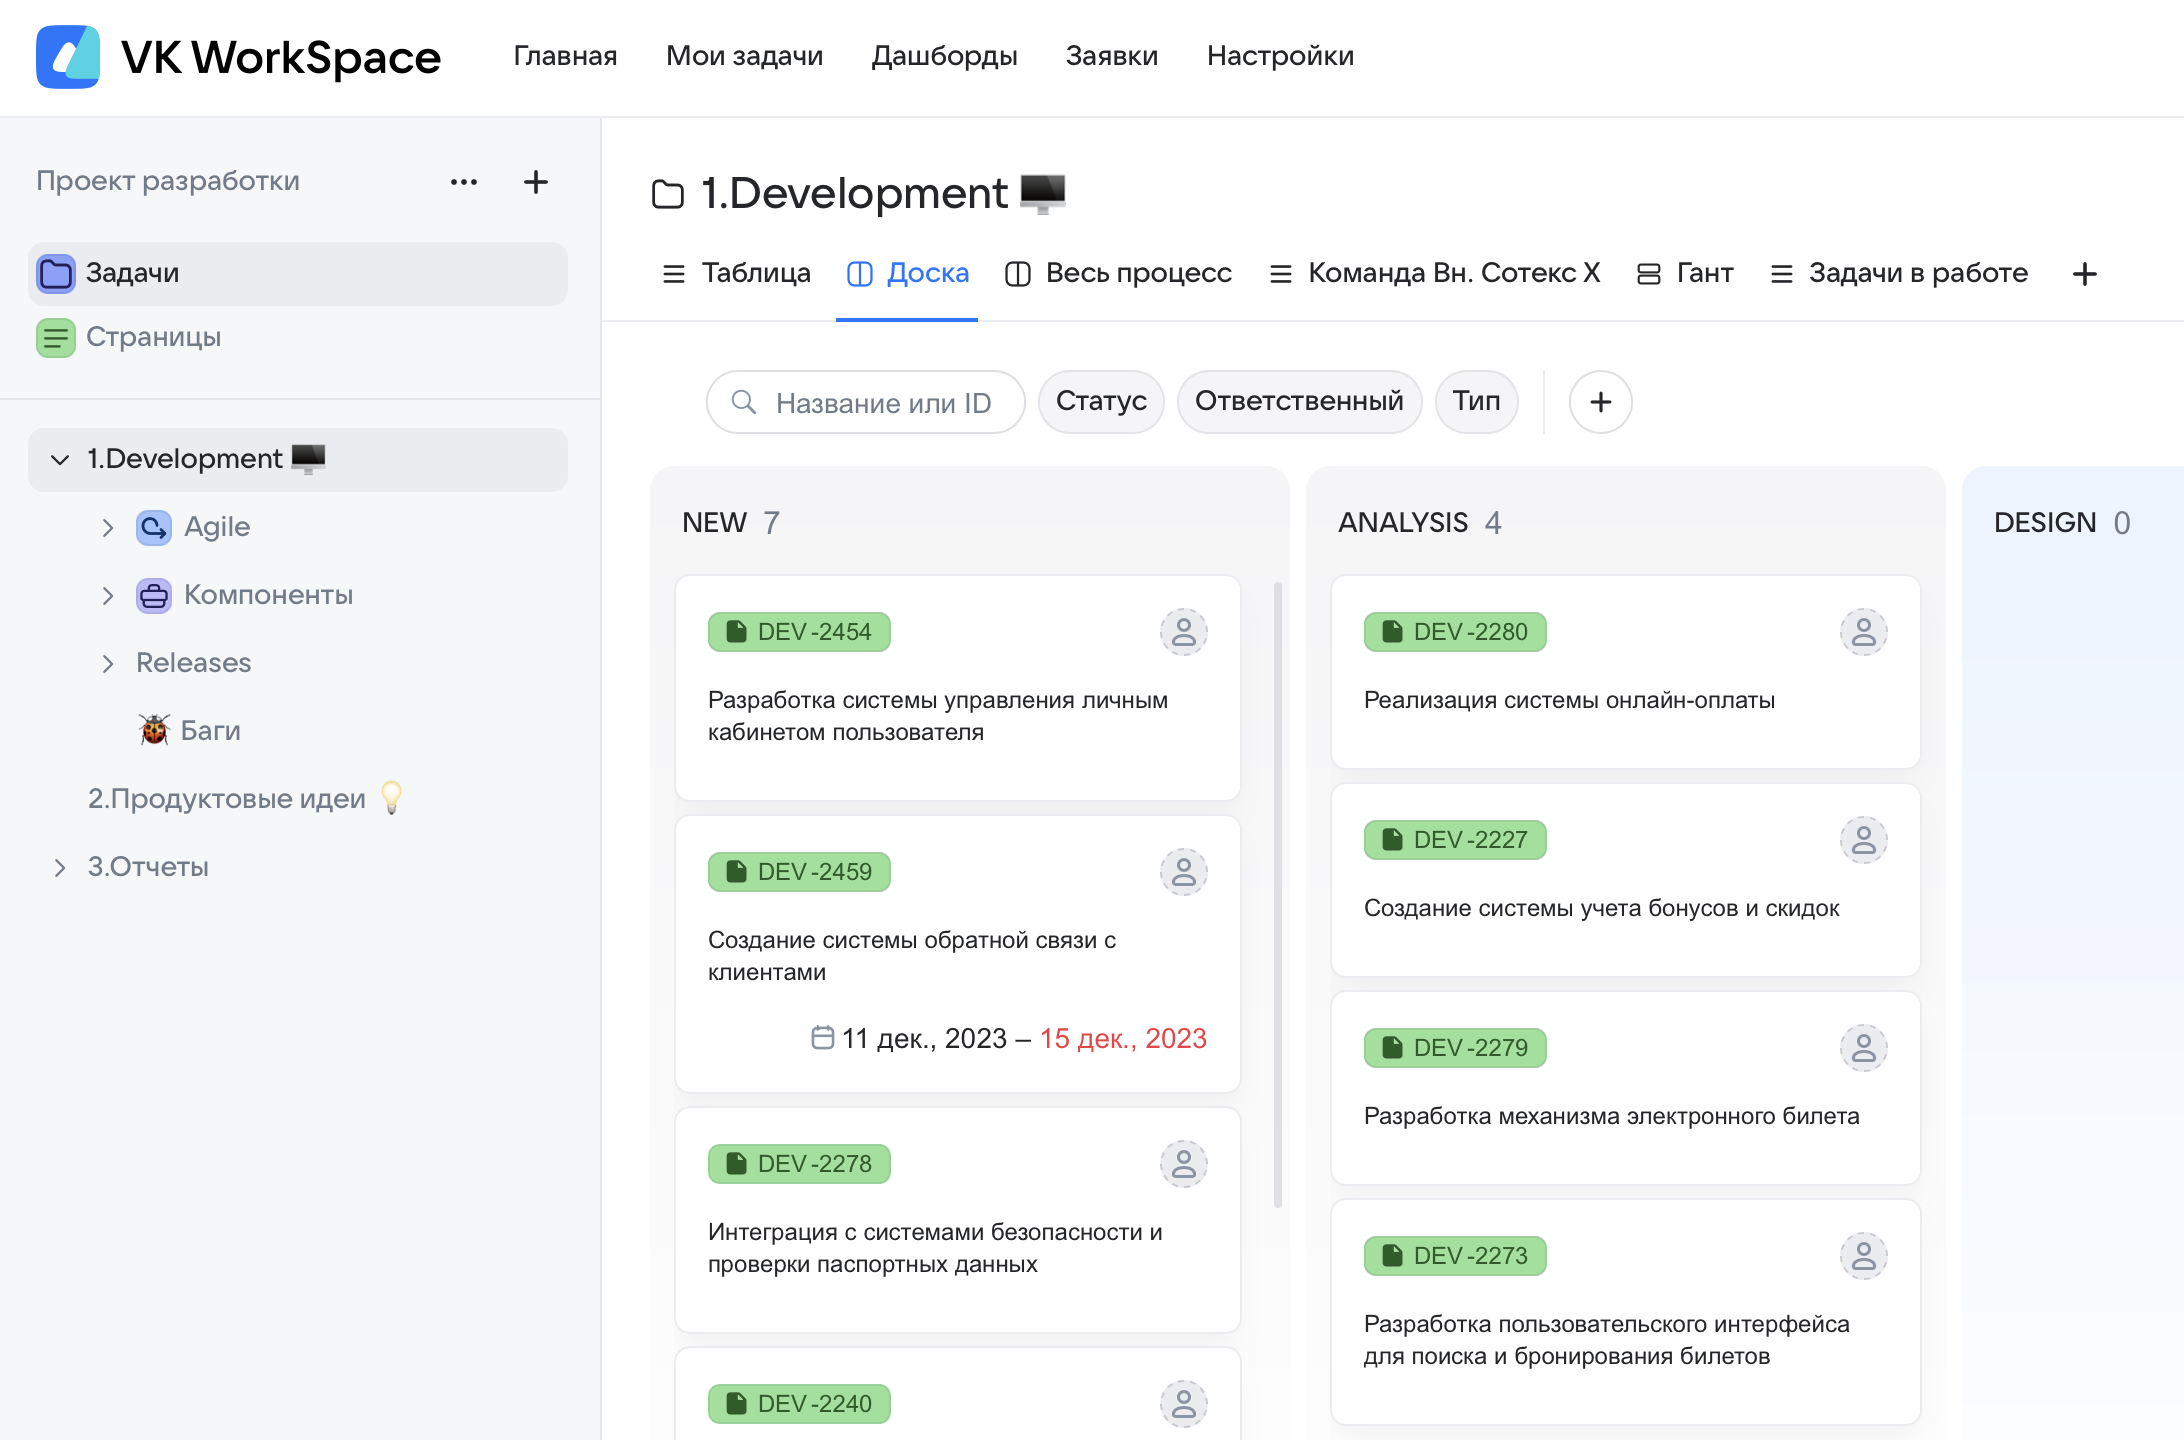This screenshot has width=2184, height=1440.
Task: Open Дашборды in top navigation
Action: click(x=944, y=56)
